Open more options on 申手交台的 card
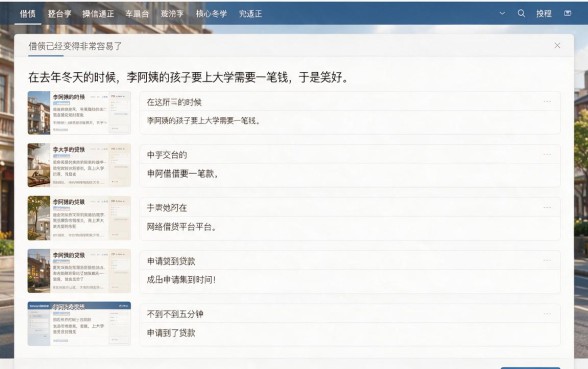The height and width of the screenshot is (369, 588). coord(547,154)
